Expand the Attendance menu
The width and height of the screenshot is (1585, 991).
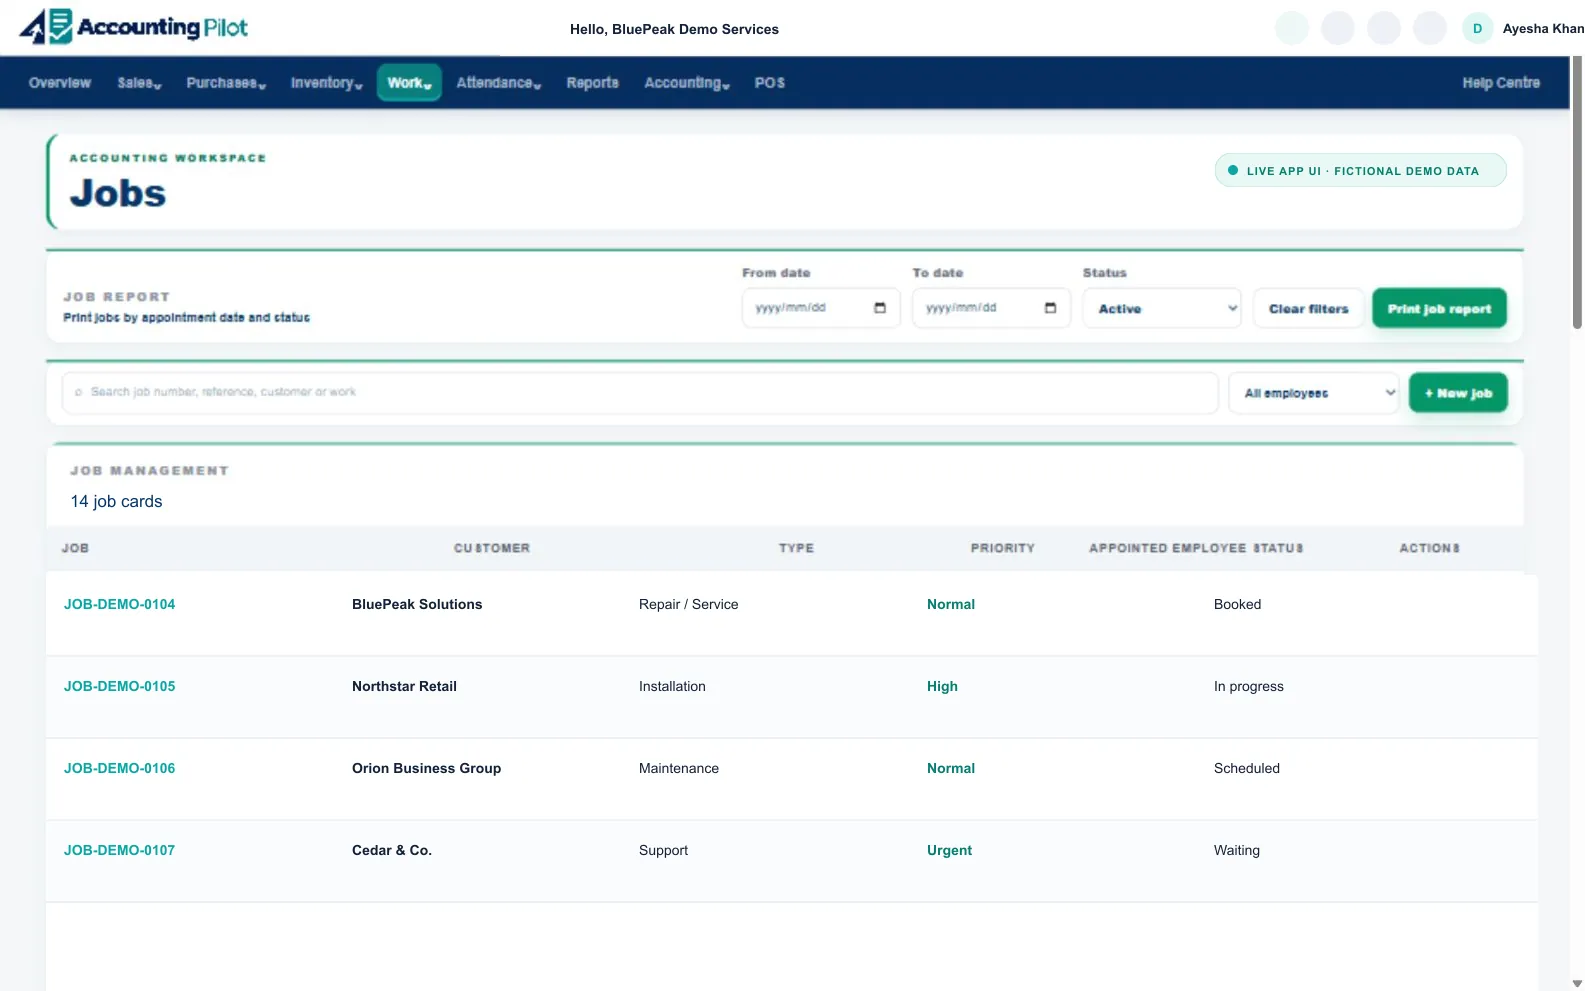[x=498, y=83]
